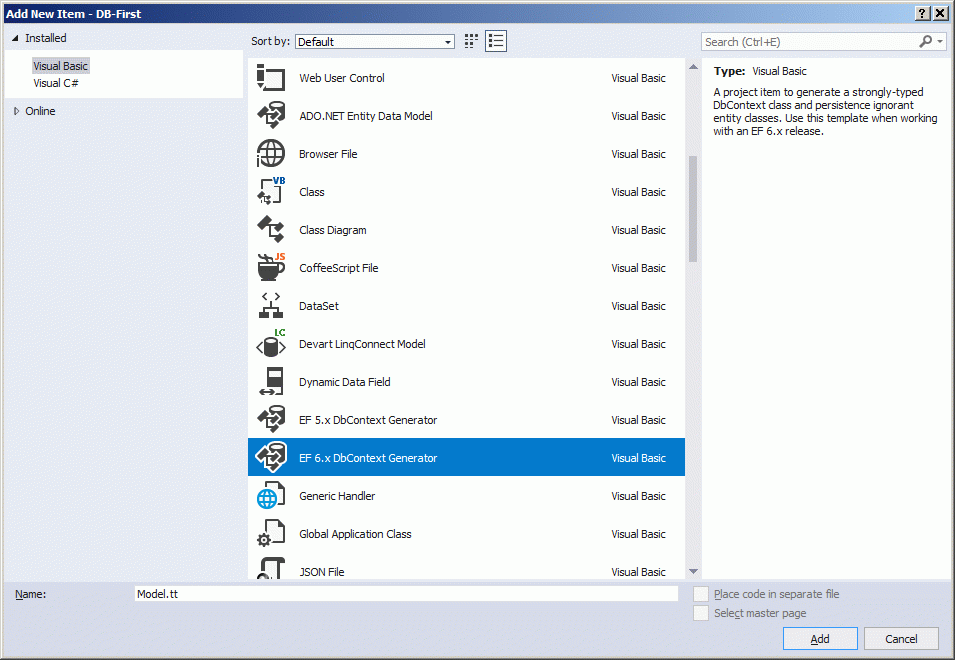
Task: Click the CoffeeScript File cup icon
Action: [271, 268]
